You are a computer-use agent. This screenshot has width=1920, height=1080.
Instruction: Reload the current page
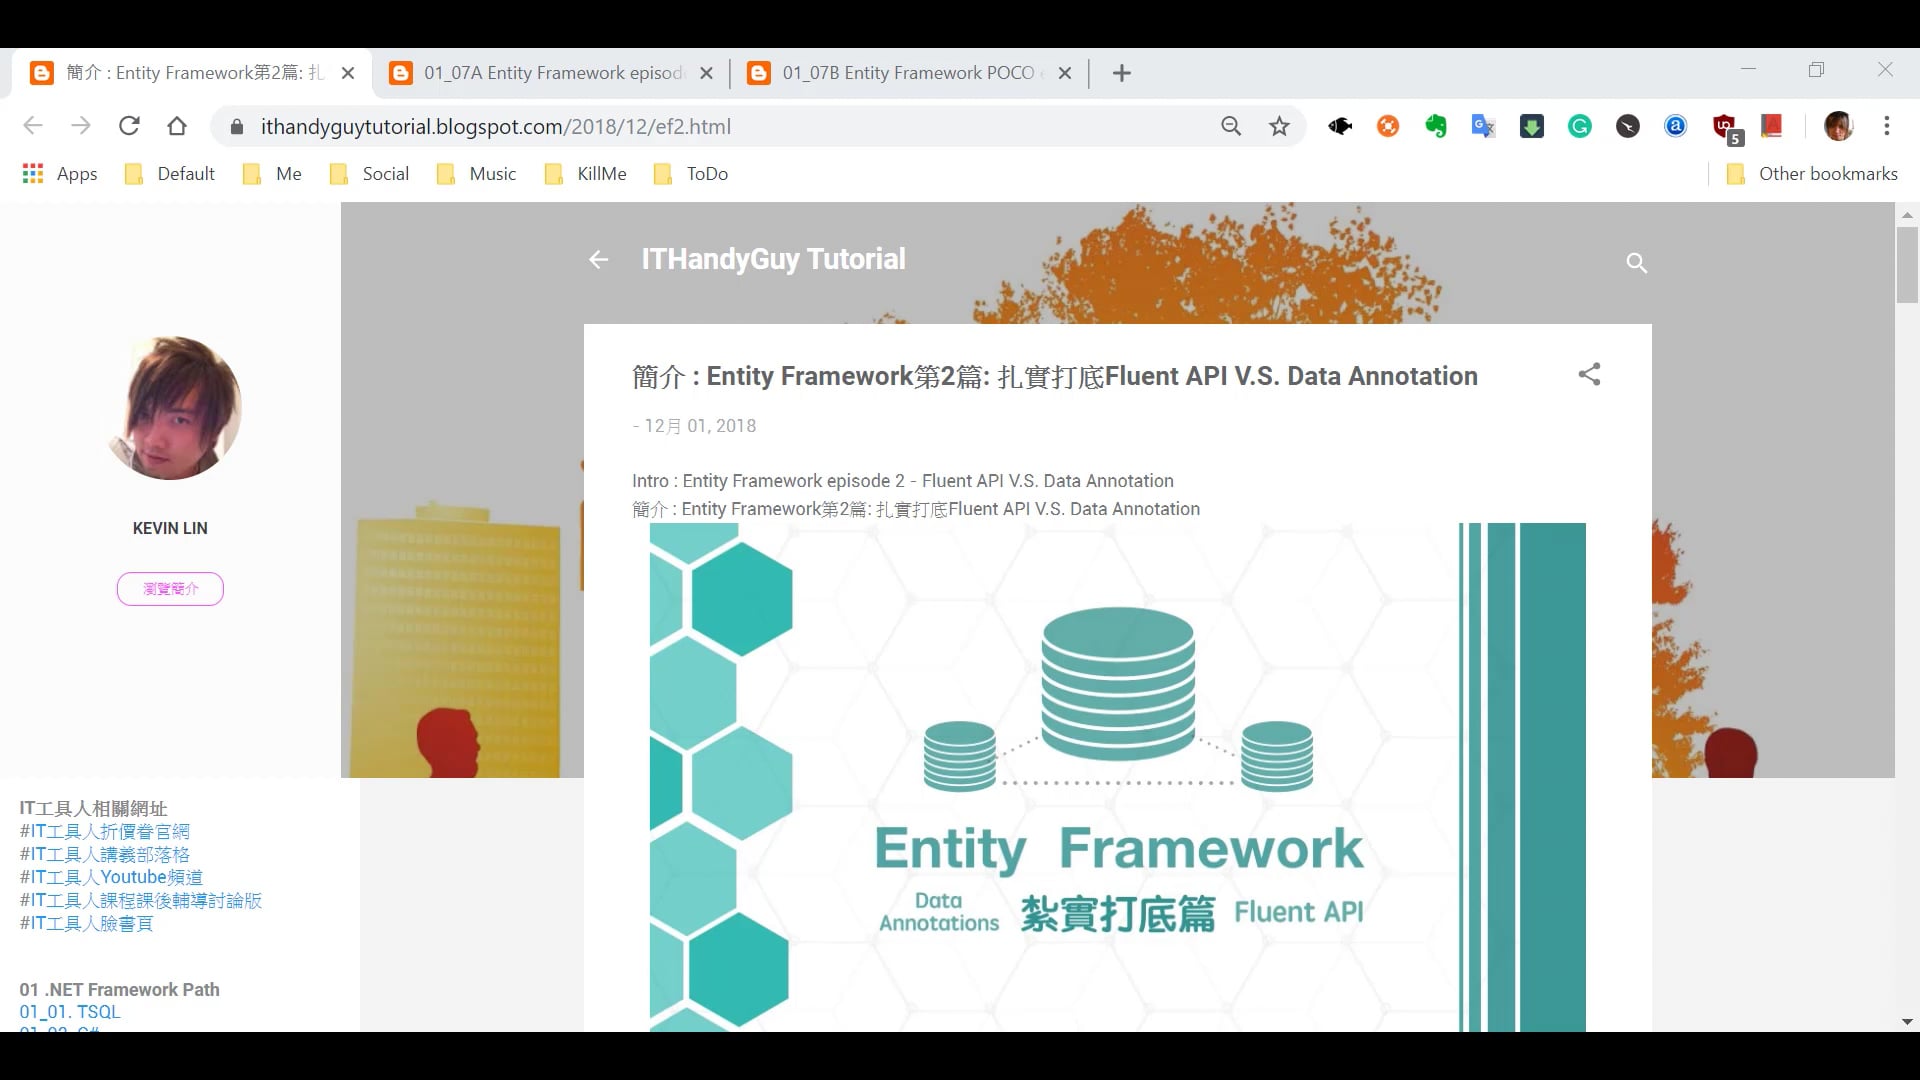coord(129,126)
